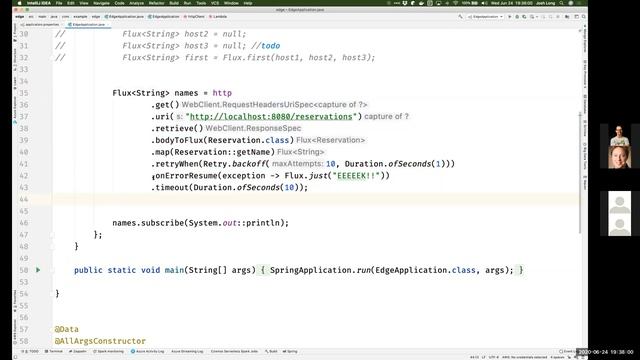Open the Spring tool window
Viewport: 640px width, 360px height.
[x=290, y=351]
